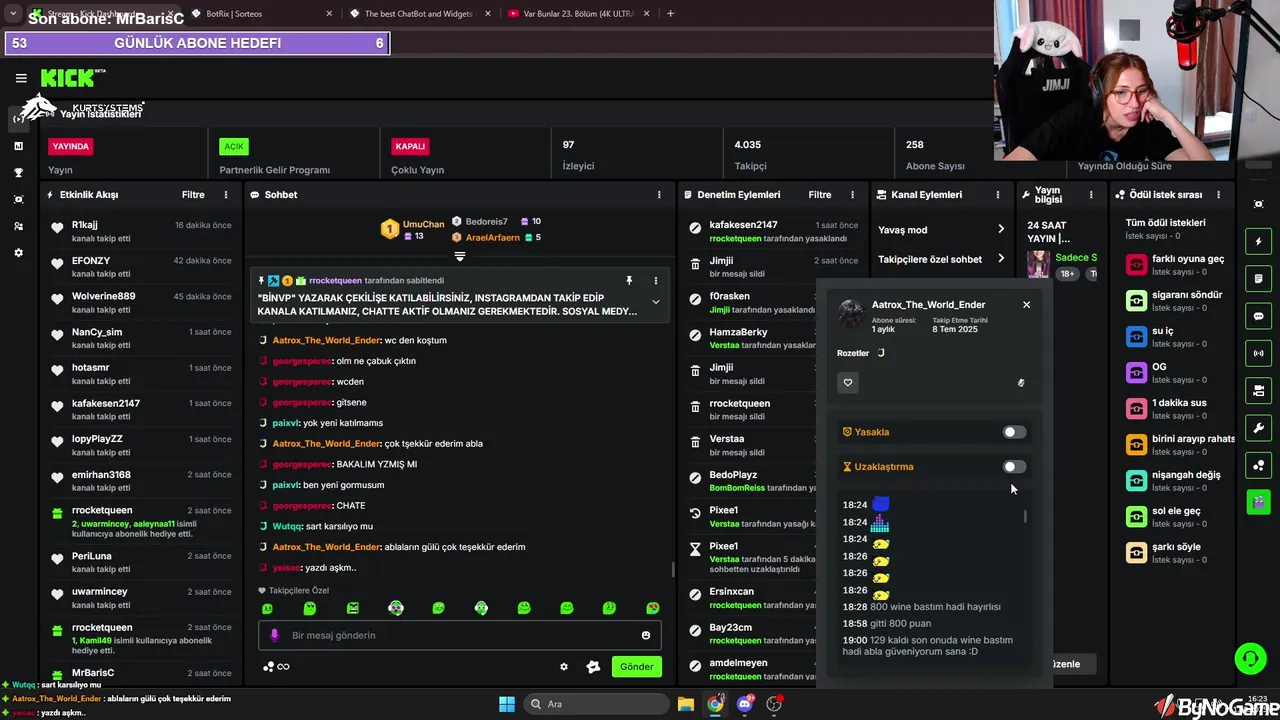The image size is (1280, 720).
Task: Click the heart icon in user card
Action: click(848, 382)
